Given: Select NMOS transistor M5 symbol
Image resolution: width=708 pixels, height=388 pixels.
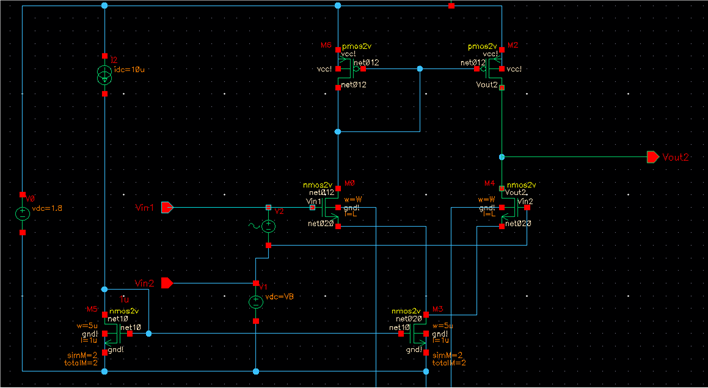Looking at the screenshot, I should tap(115, 333).
